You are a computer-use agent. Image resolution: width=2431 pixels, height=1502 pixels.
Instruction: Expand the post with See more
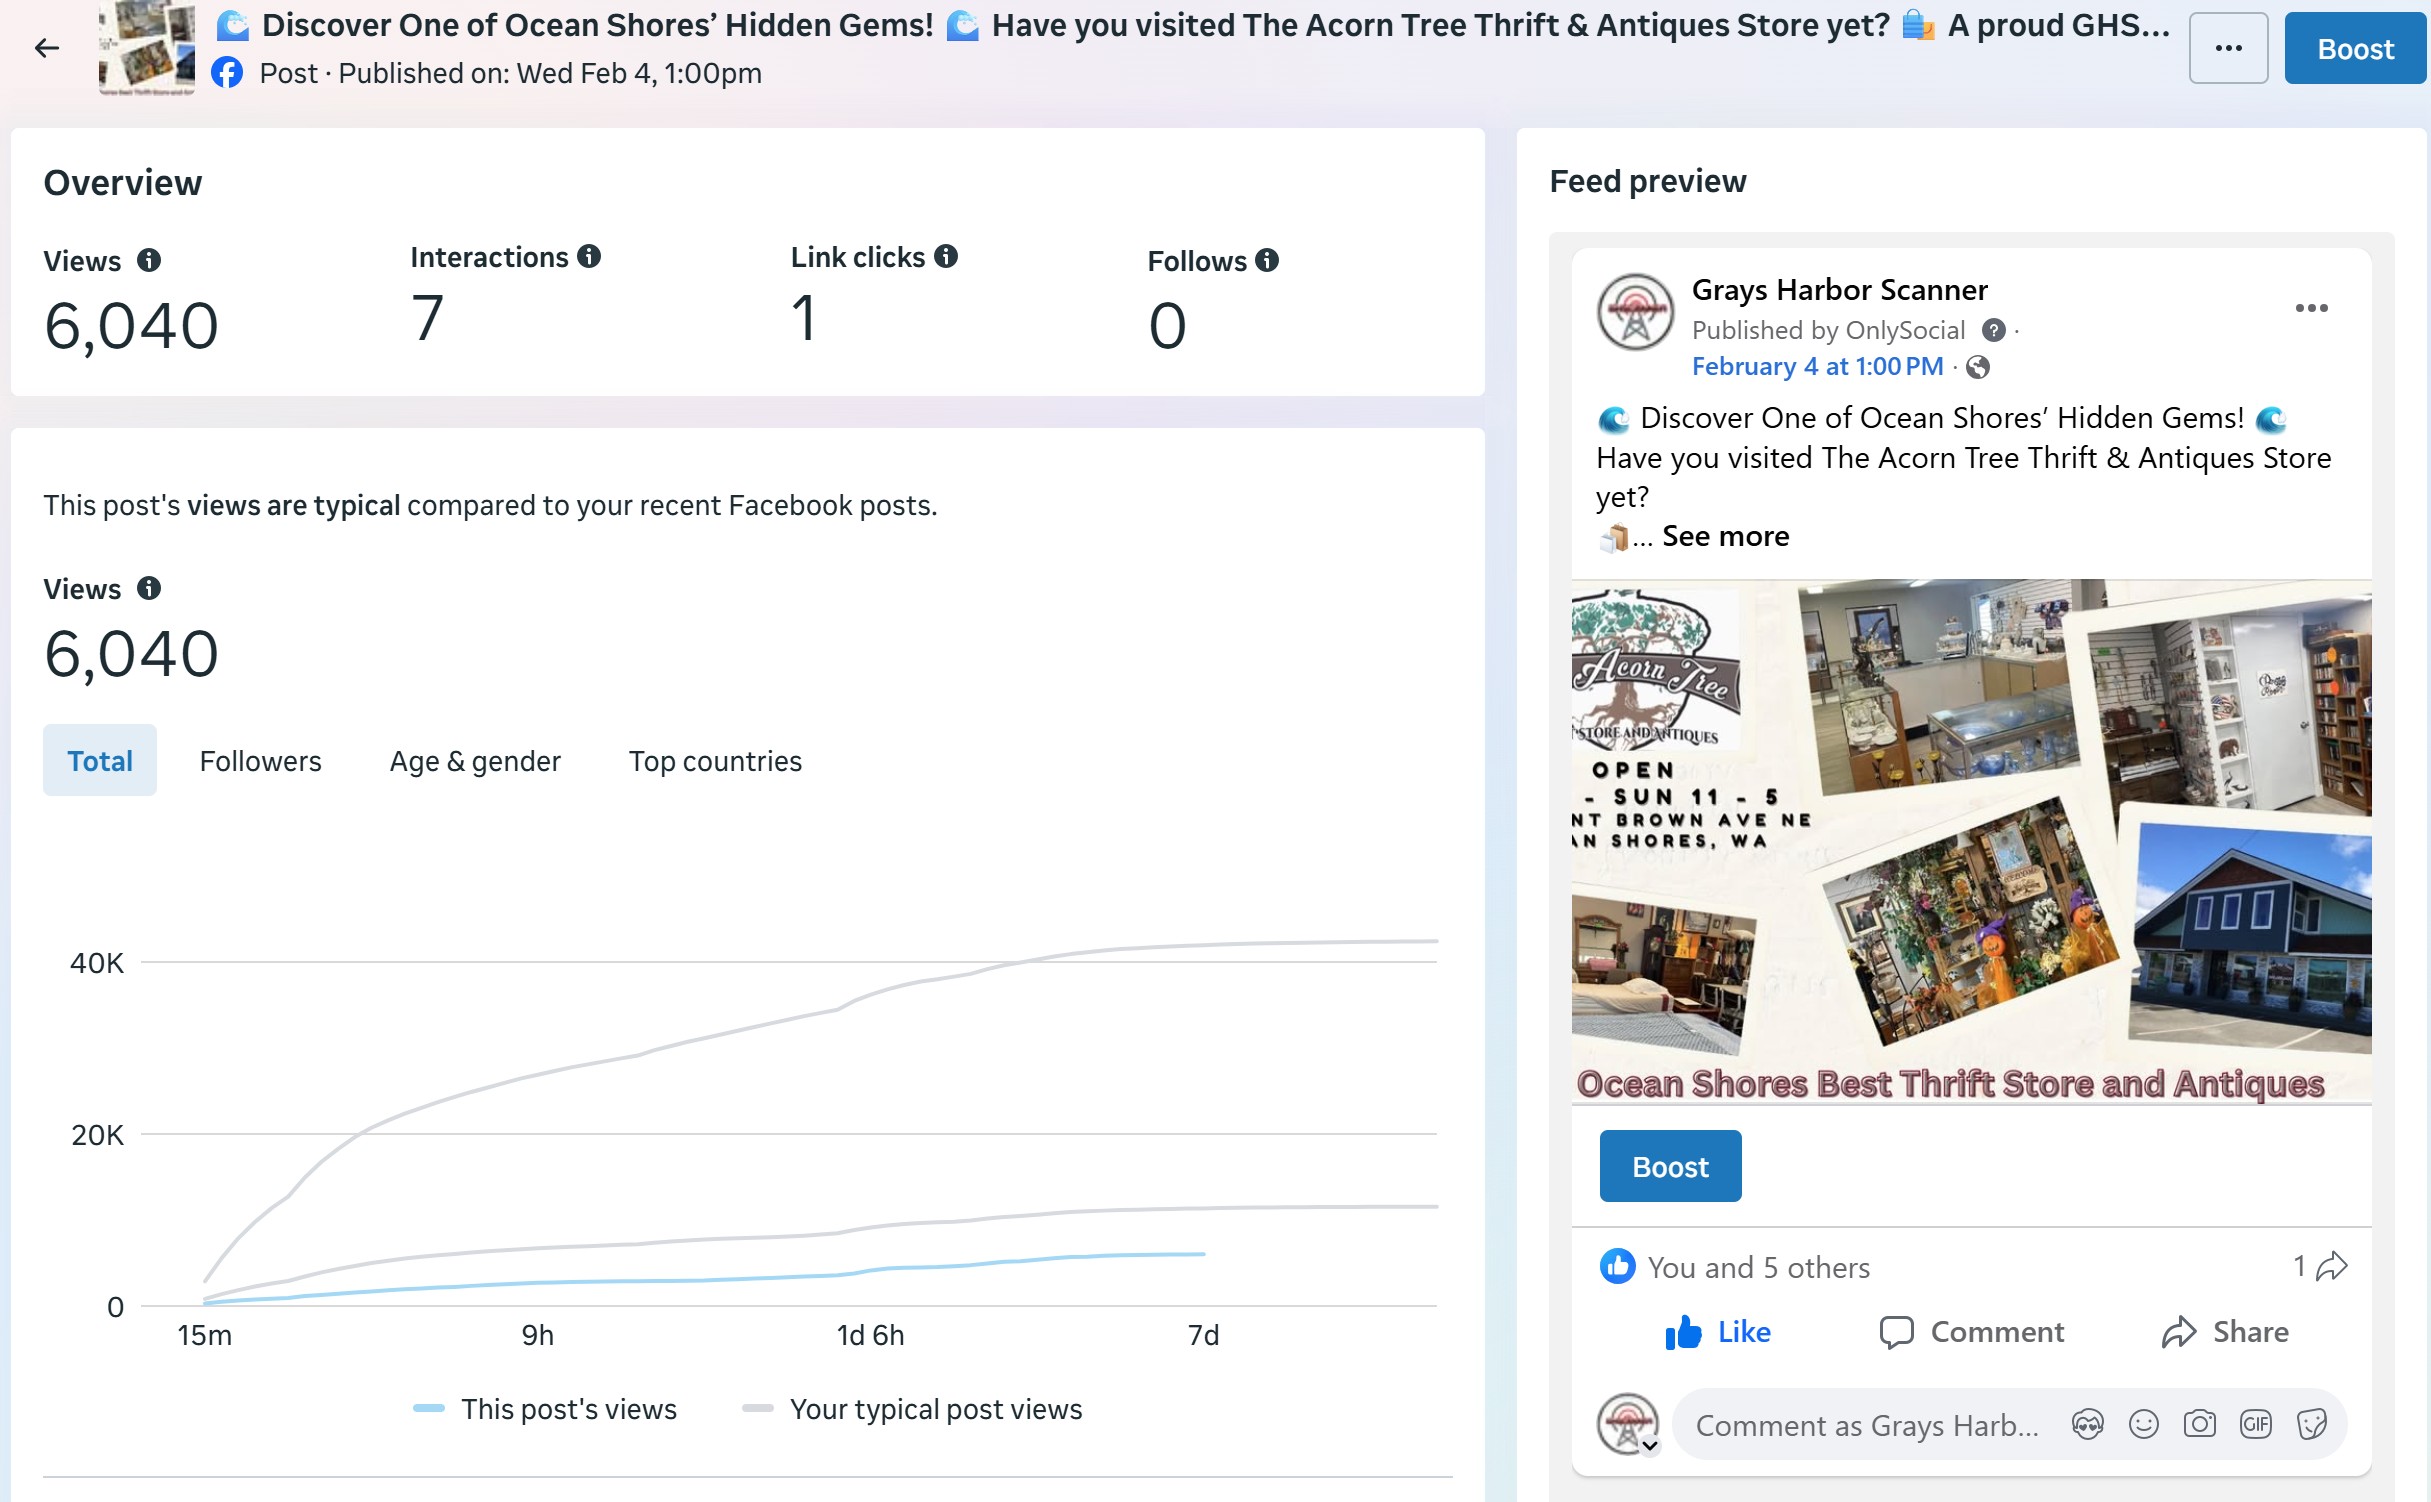click(x=1725, y=536)
